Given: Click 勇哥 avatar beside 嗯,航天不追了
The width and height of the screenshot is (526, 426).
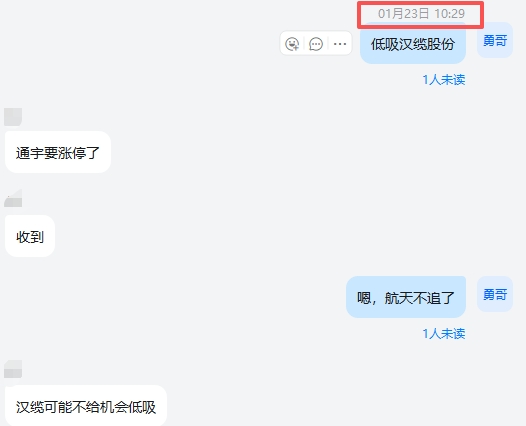Looking at the screenshot, I should pyautogui.click(x=495, y=294).
